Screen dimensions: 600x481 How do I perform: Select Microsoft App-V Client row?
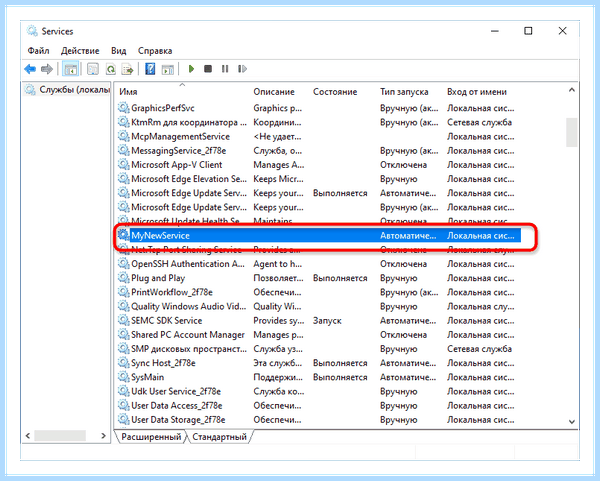318,165
